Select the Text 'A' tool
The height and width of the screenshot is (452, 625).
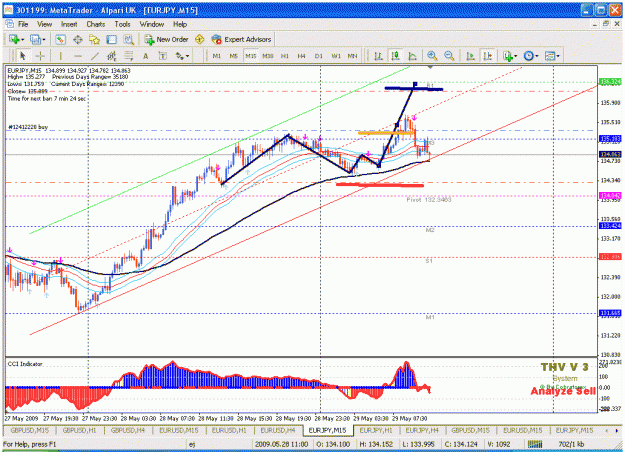tap(145, 56)
